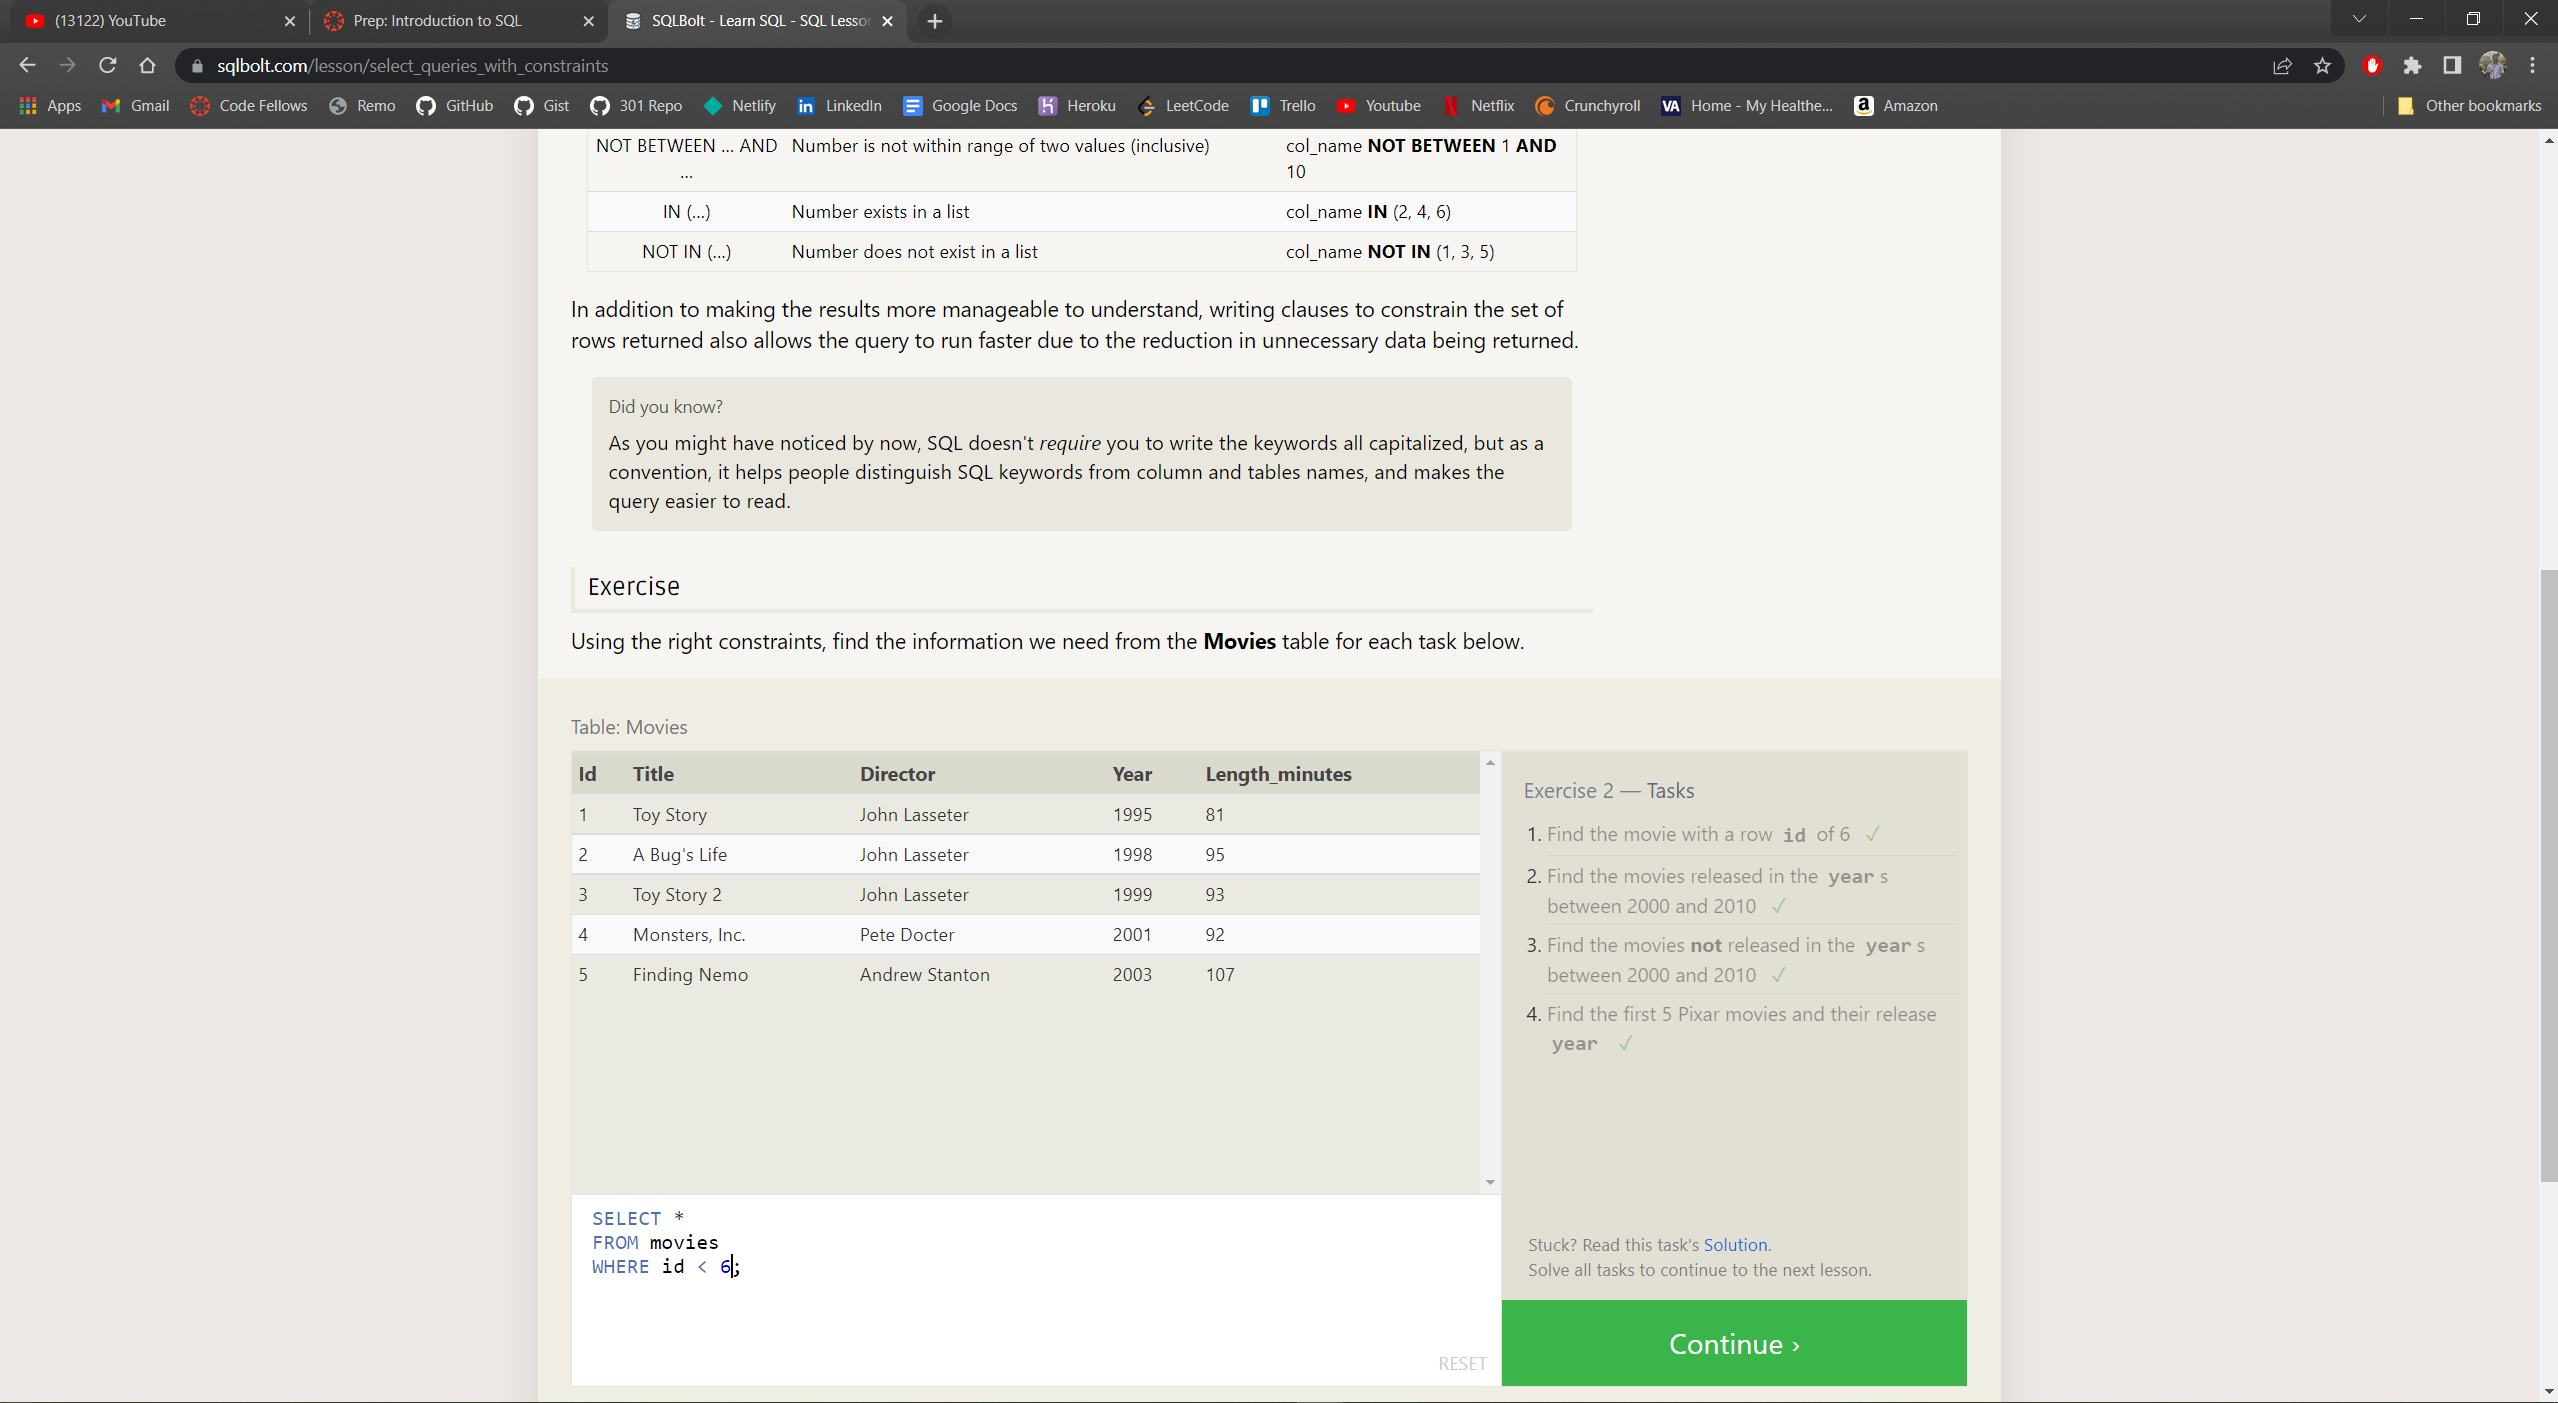
Task: Click the green Continue button
Action: point(1734,1343)
